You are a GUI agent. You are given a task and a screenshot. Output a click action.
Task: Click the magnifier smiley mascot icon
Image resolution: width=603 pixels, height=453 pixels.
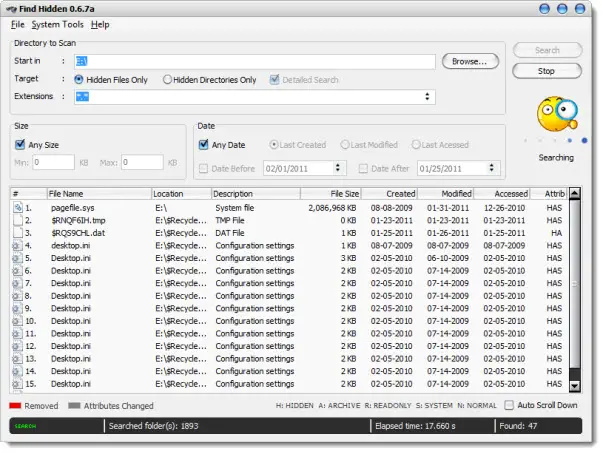point(557,114)
